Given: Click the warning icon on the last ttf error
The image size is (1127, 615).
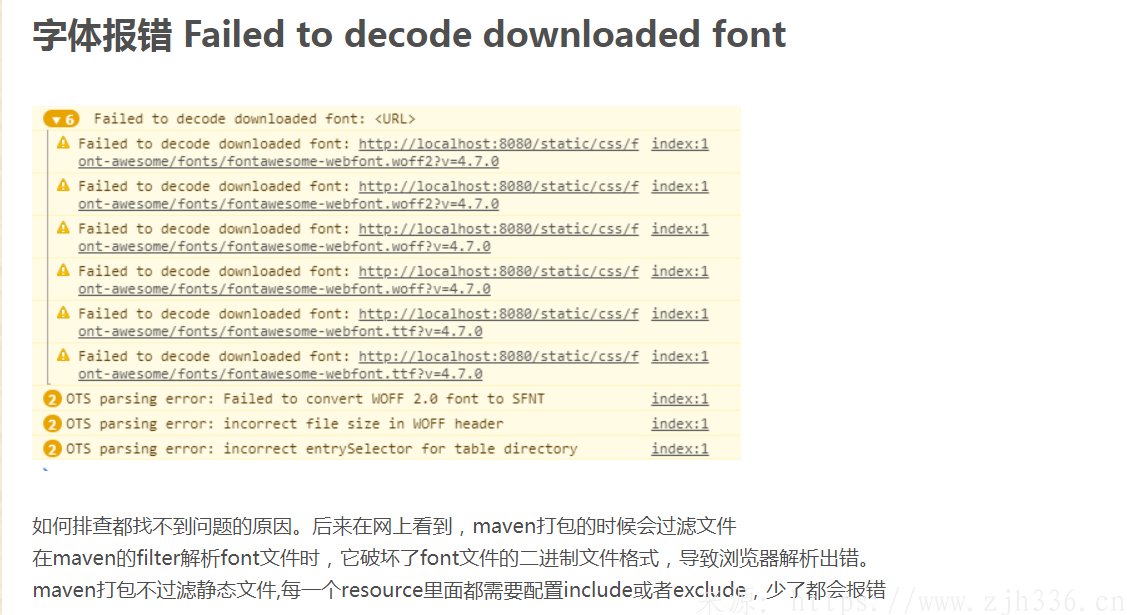Looking at the screenshot, I should click(x=64, y=355).
